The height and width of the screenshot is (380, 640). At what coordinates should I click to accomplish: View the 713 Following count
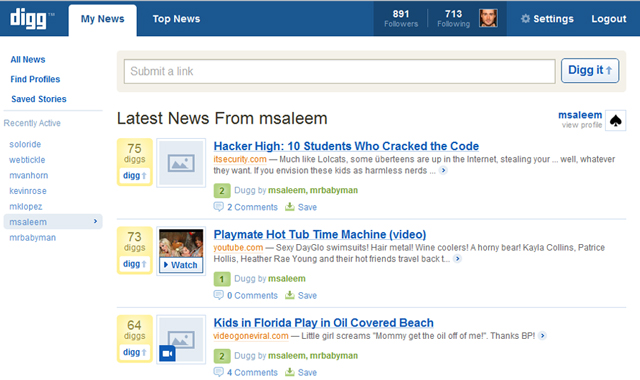pyautogui.click(x=453, y=19)
